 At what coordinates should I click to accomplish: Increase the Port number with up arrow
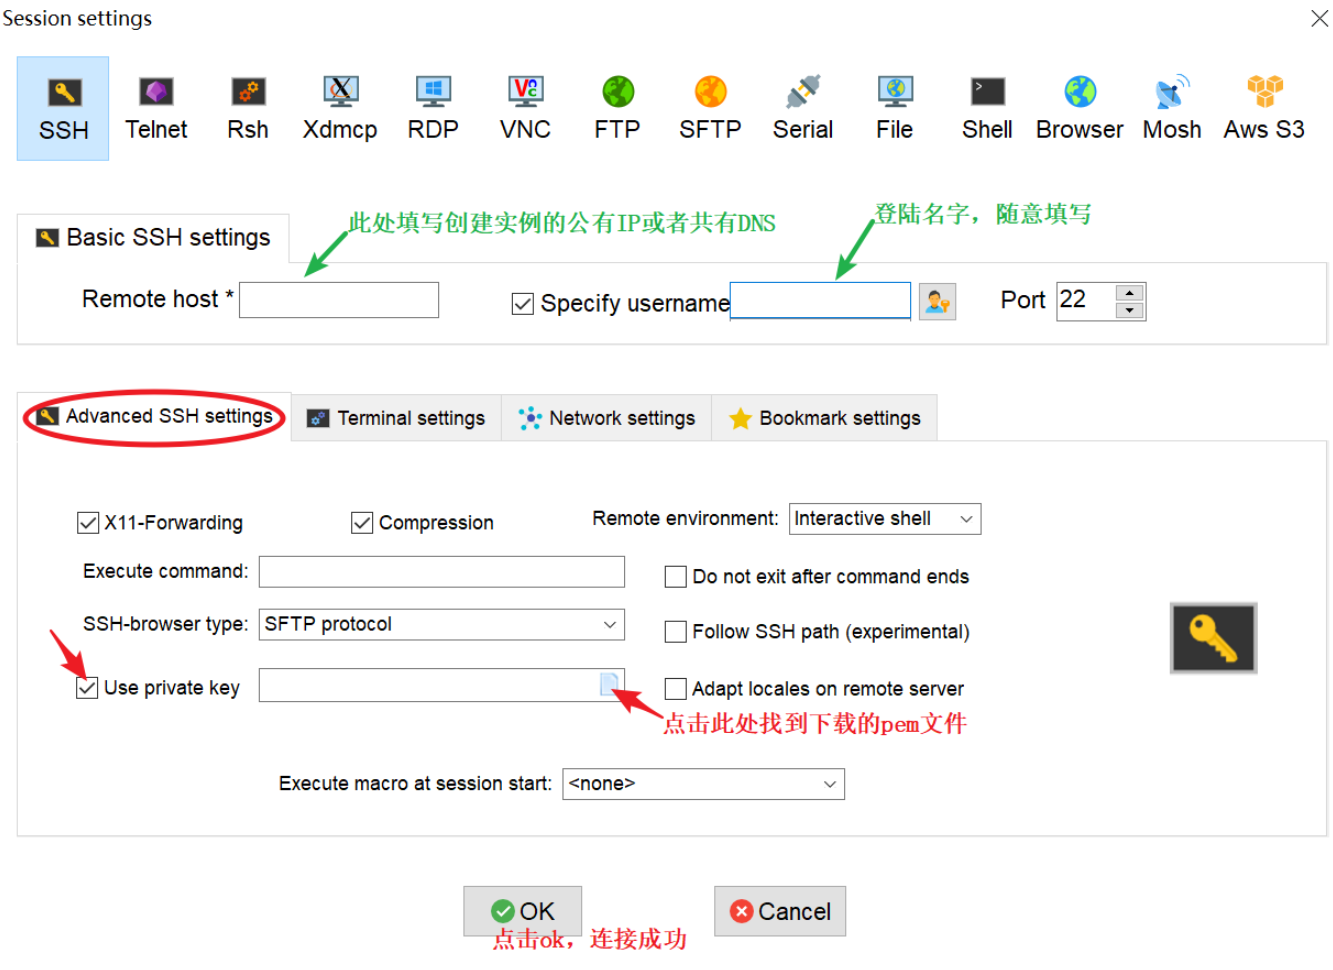click(1130, 293)
